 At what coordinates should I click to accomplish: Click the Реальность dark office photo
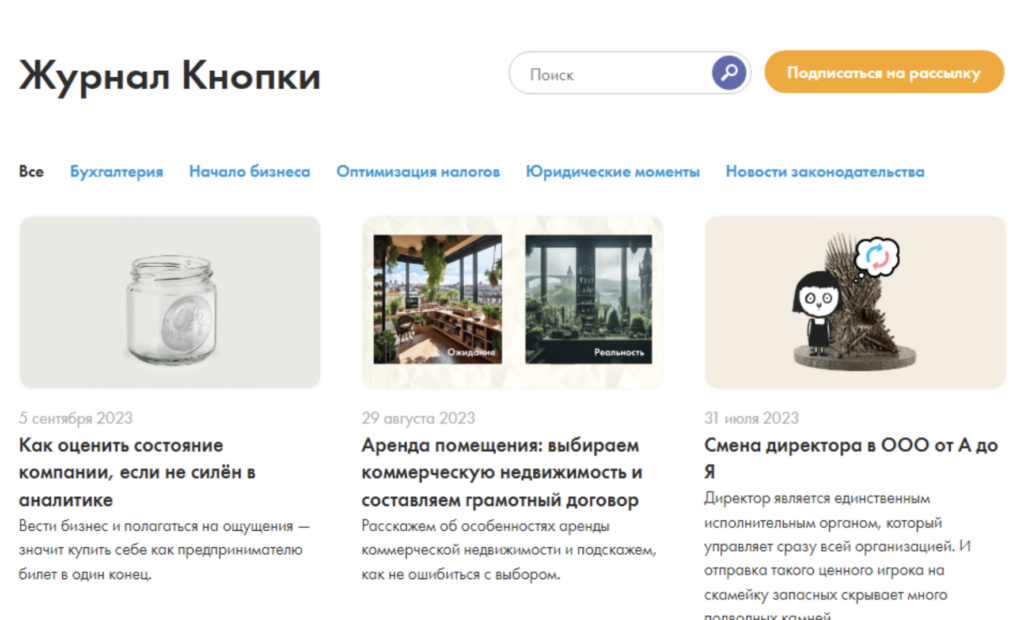[588, 299]
